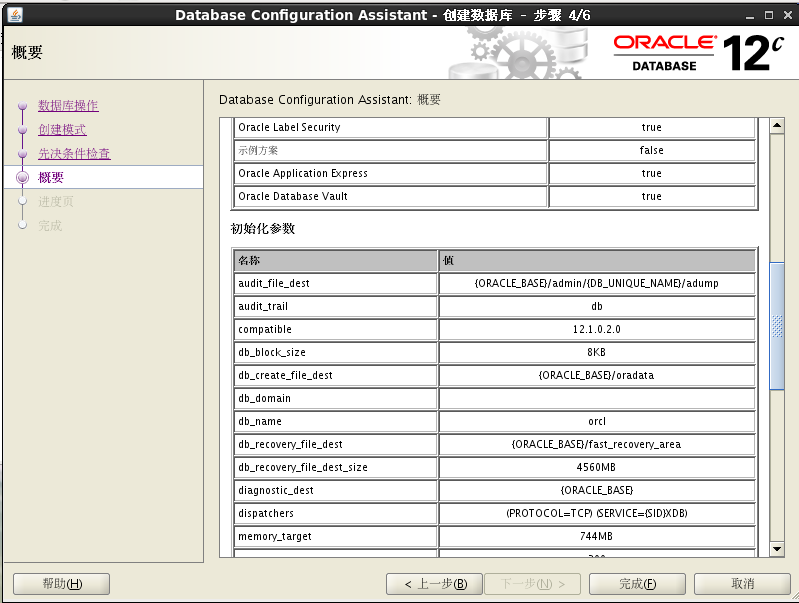This screenshot has width=799, height=603.
Task: Maximize the Database Configuration Assistant window
Action: (769, 15)
